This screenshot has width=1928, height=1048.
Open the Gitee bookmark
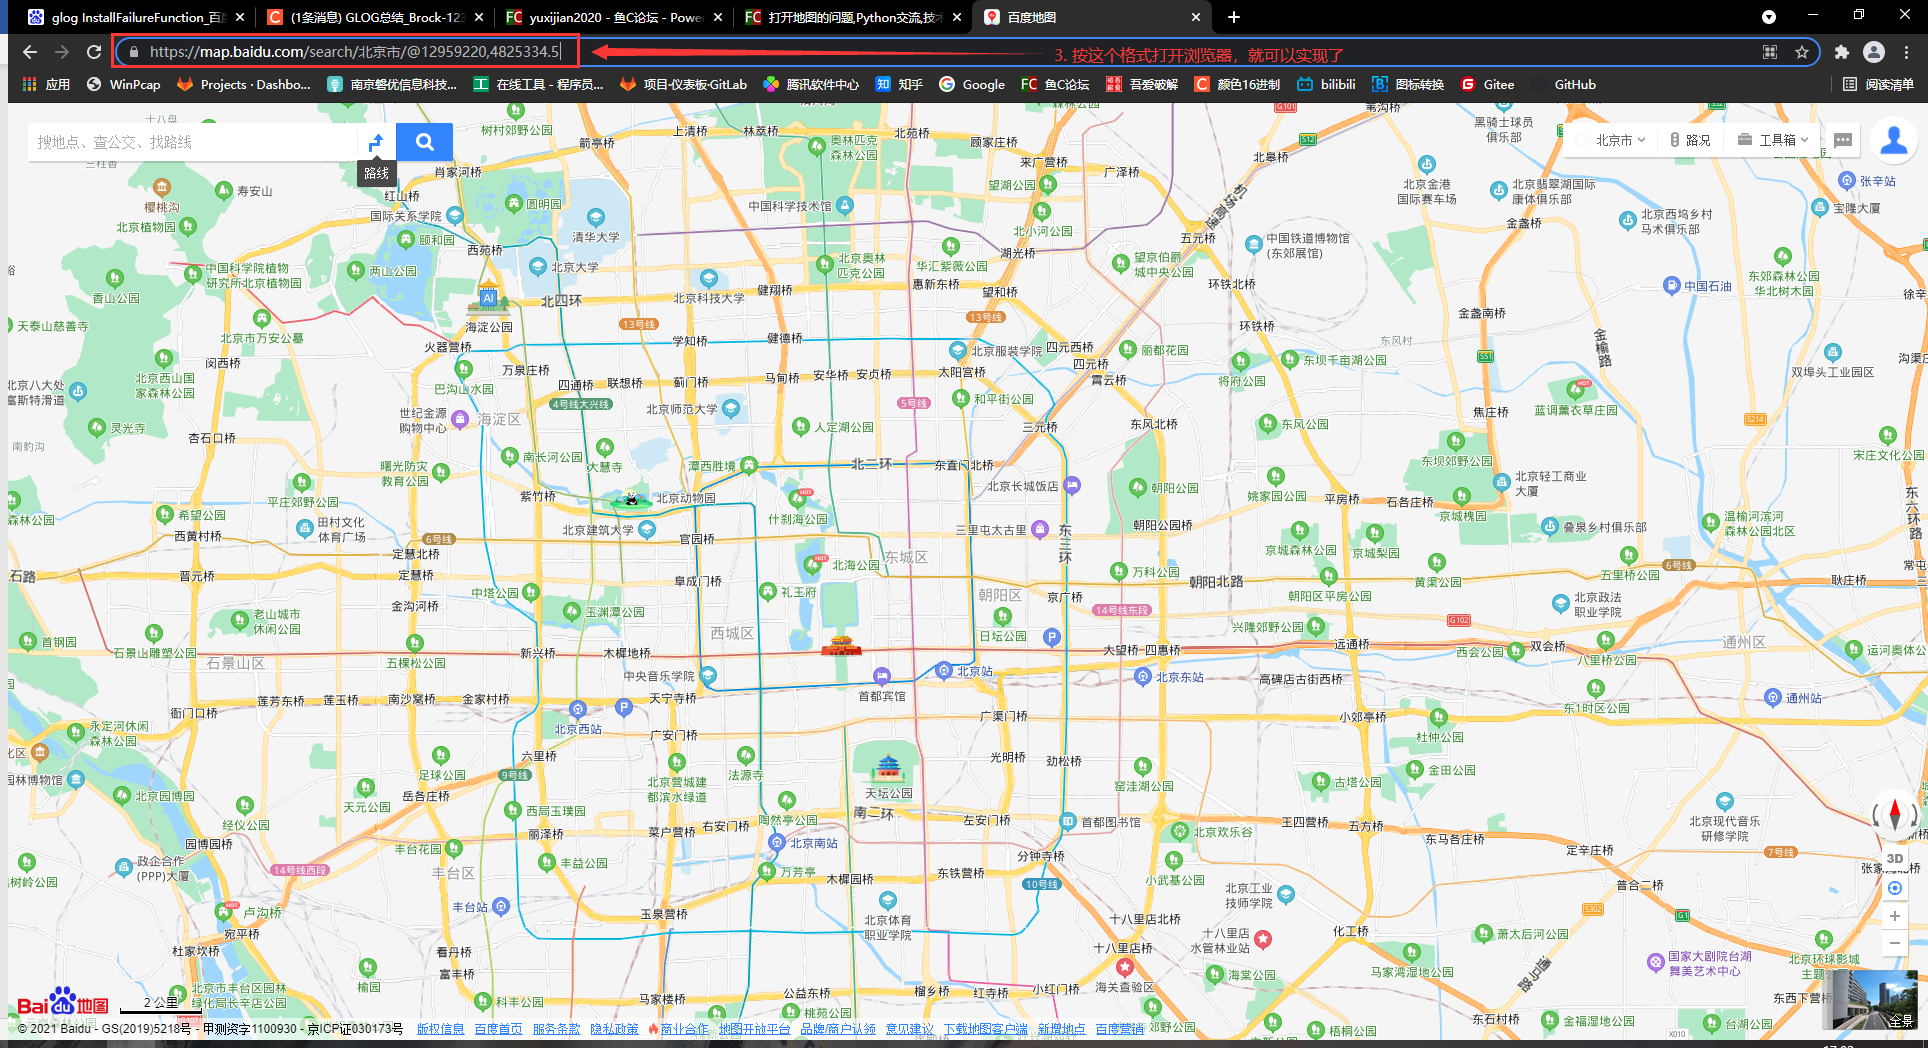click(x=1487, y=84)
